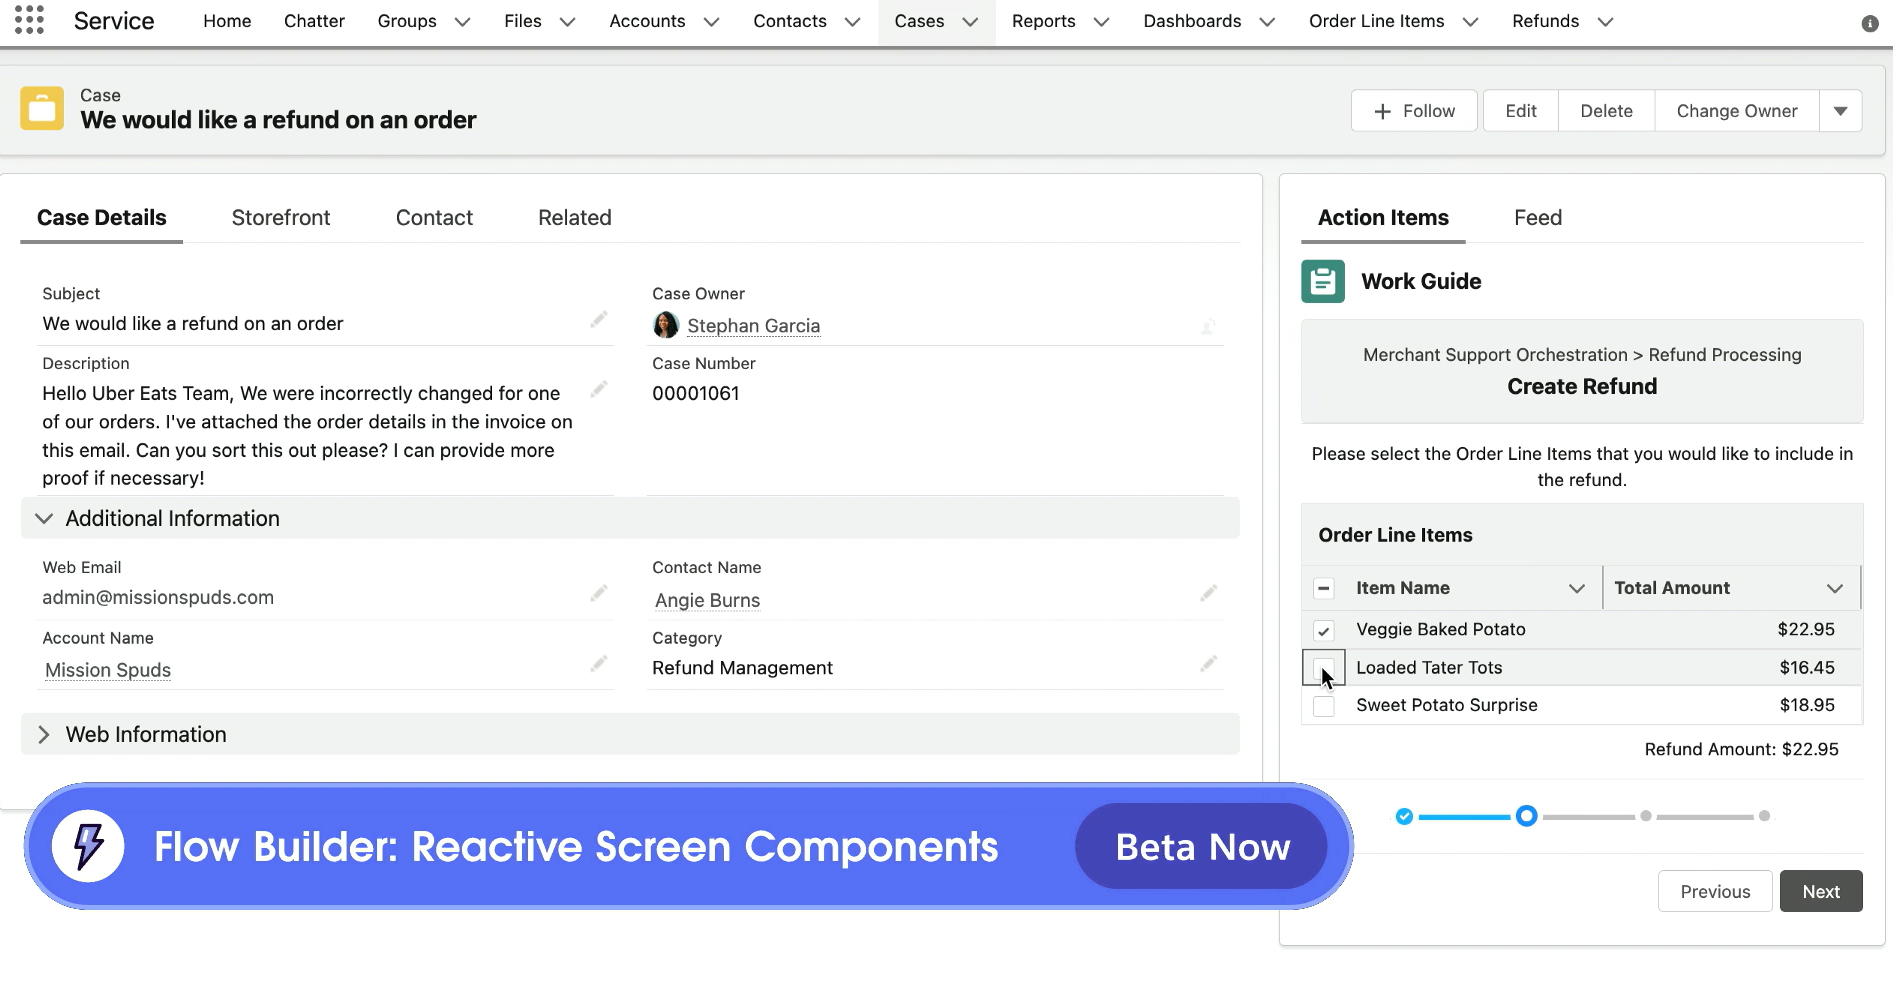Open Item Name column menu chevron
Screen dimensions: 1893x983
[x=1577, y=588]
